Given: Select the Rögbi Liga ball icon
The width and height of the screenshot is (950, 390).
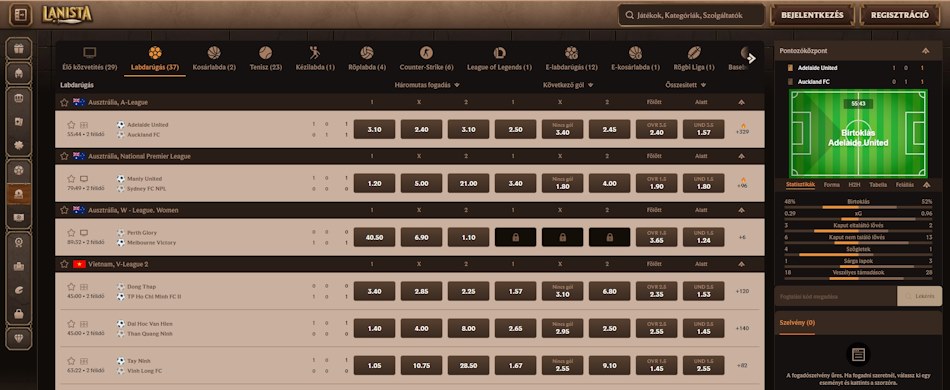Looking at the screenshot, I should (x=694, y=53).
